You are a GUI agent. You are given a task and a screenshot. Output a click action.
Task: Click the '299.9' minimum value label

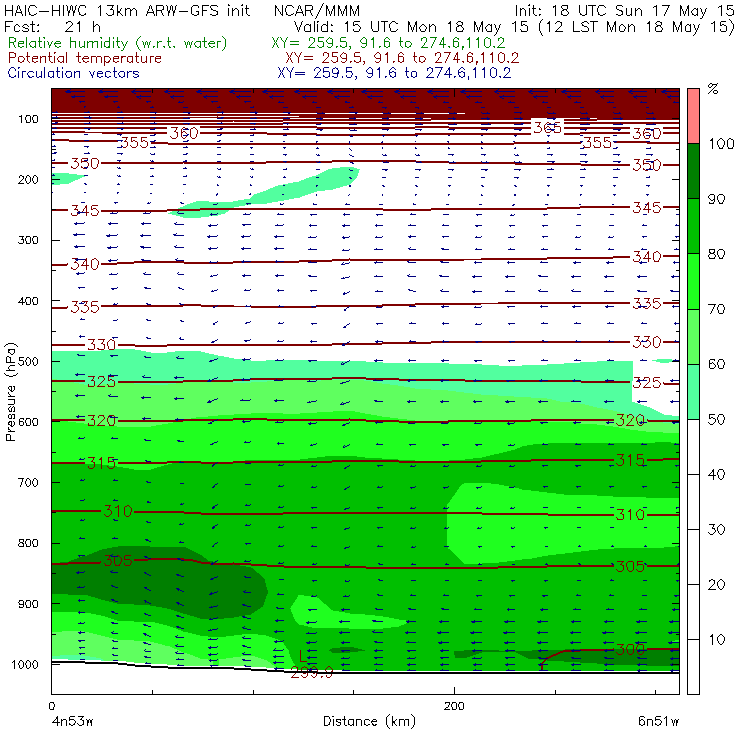[311, 673]
